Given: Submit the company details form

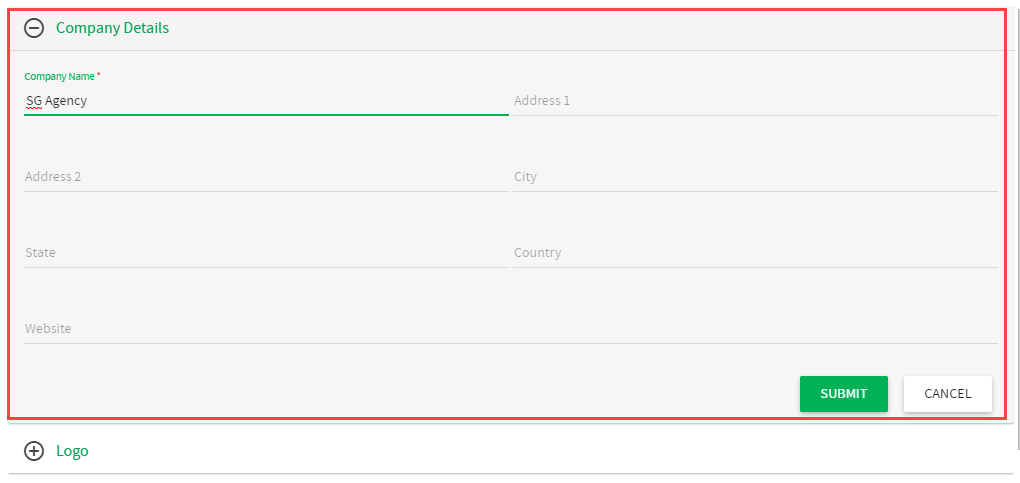Looking at the screenshot, I should 844,394.
